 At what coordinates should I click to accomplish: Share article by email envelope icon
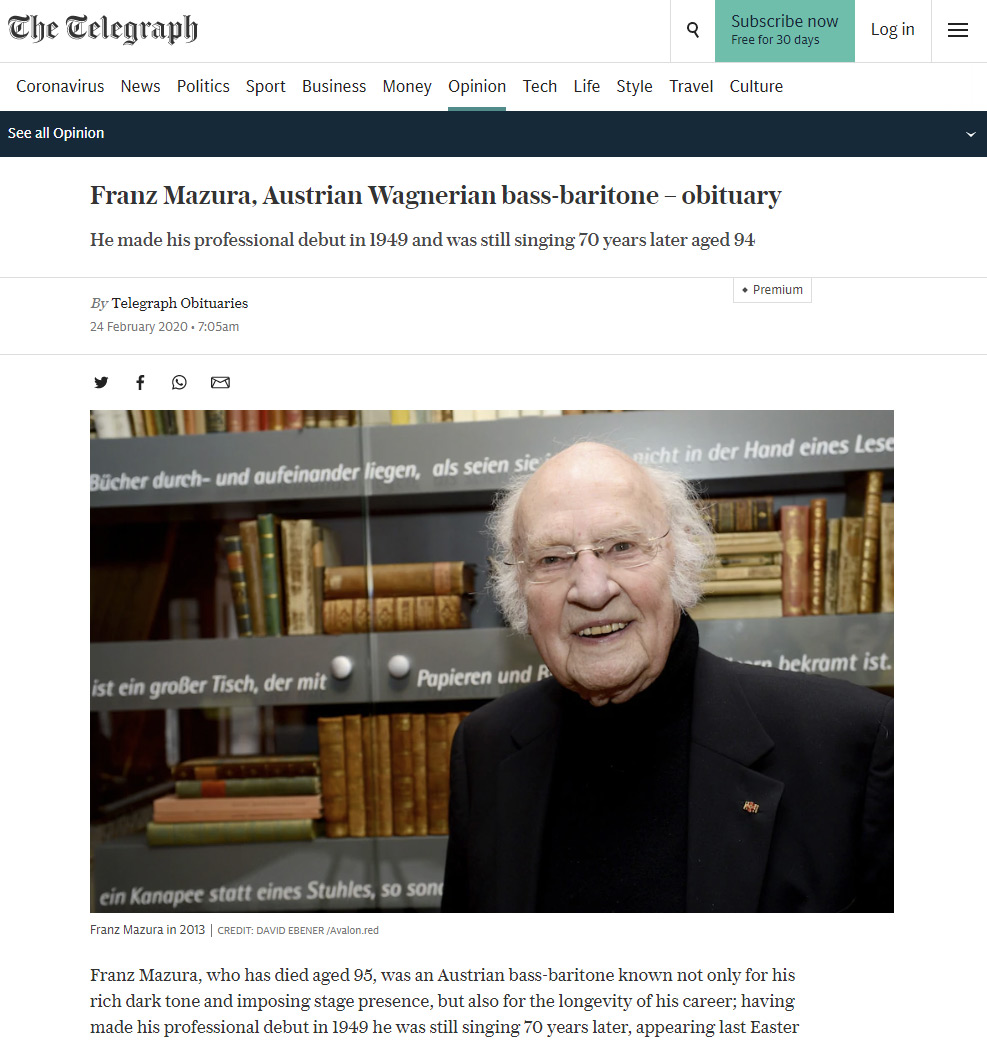click(220, 382)
